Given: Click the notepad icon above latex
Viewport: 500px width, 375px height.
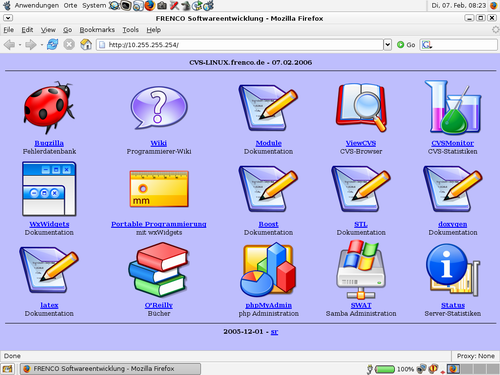Looking at the screenshot, I should [49, 270].
